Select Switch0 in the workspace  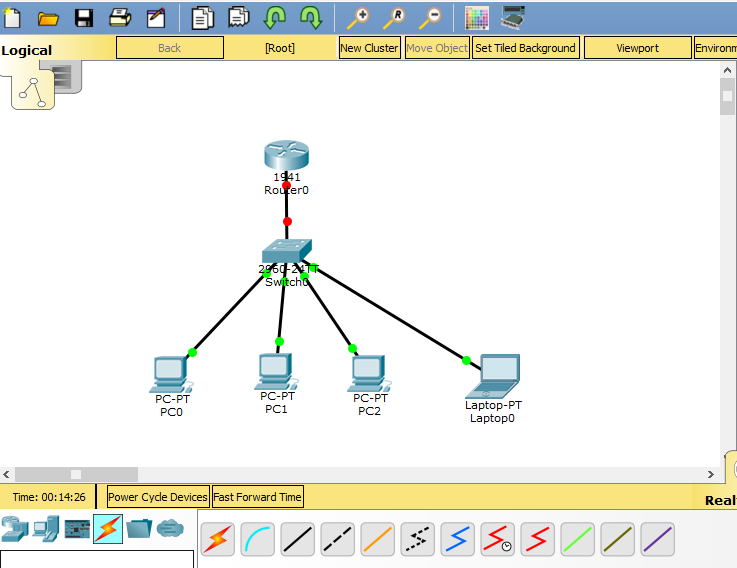click(x=287, y=251)
